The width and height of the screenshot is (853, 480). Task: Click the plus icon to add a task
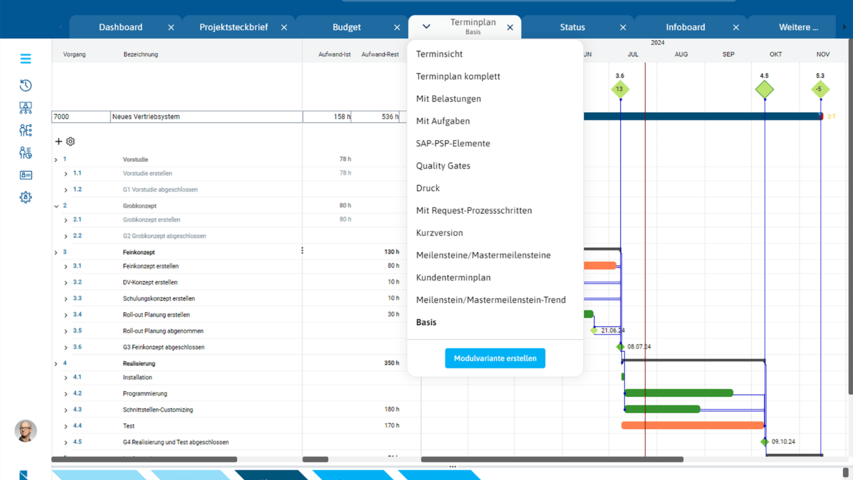(58, 142)
